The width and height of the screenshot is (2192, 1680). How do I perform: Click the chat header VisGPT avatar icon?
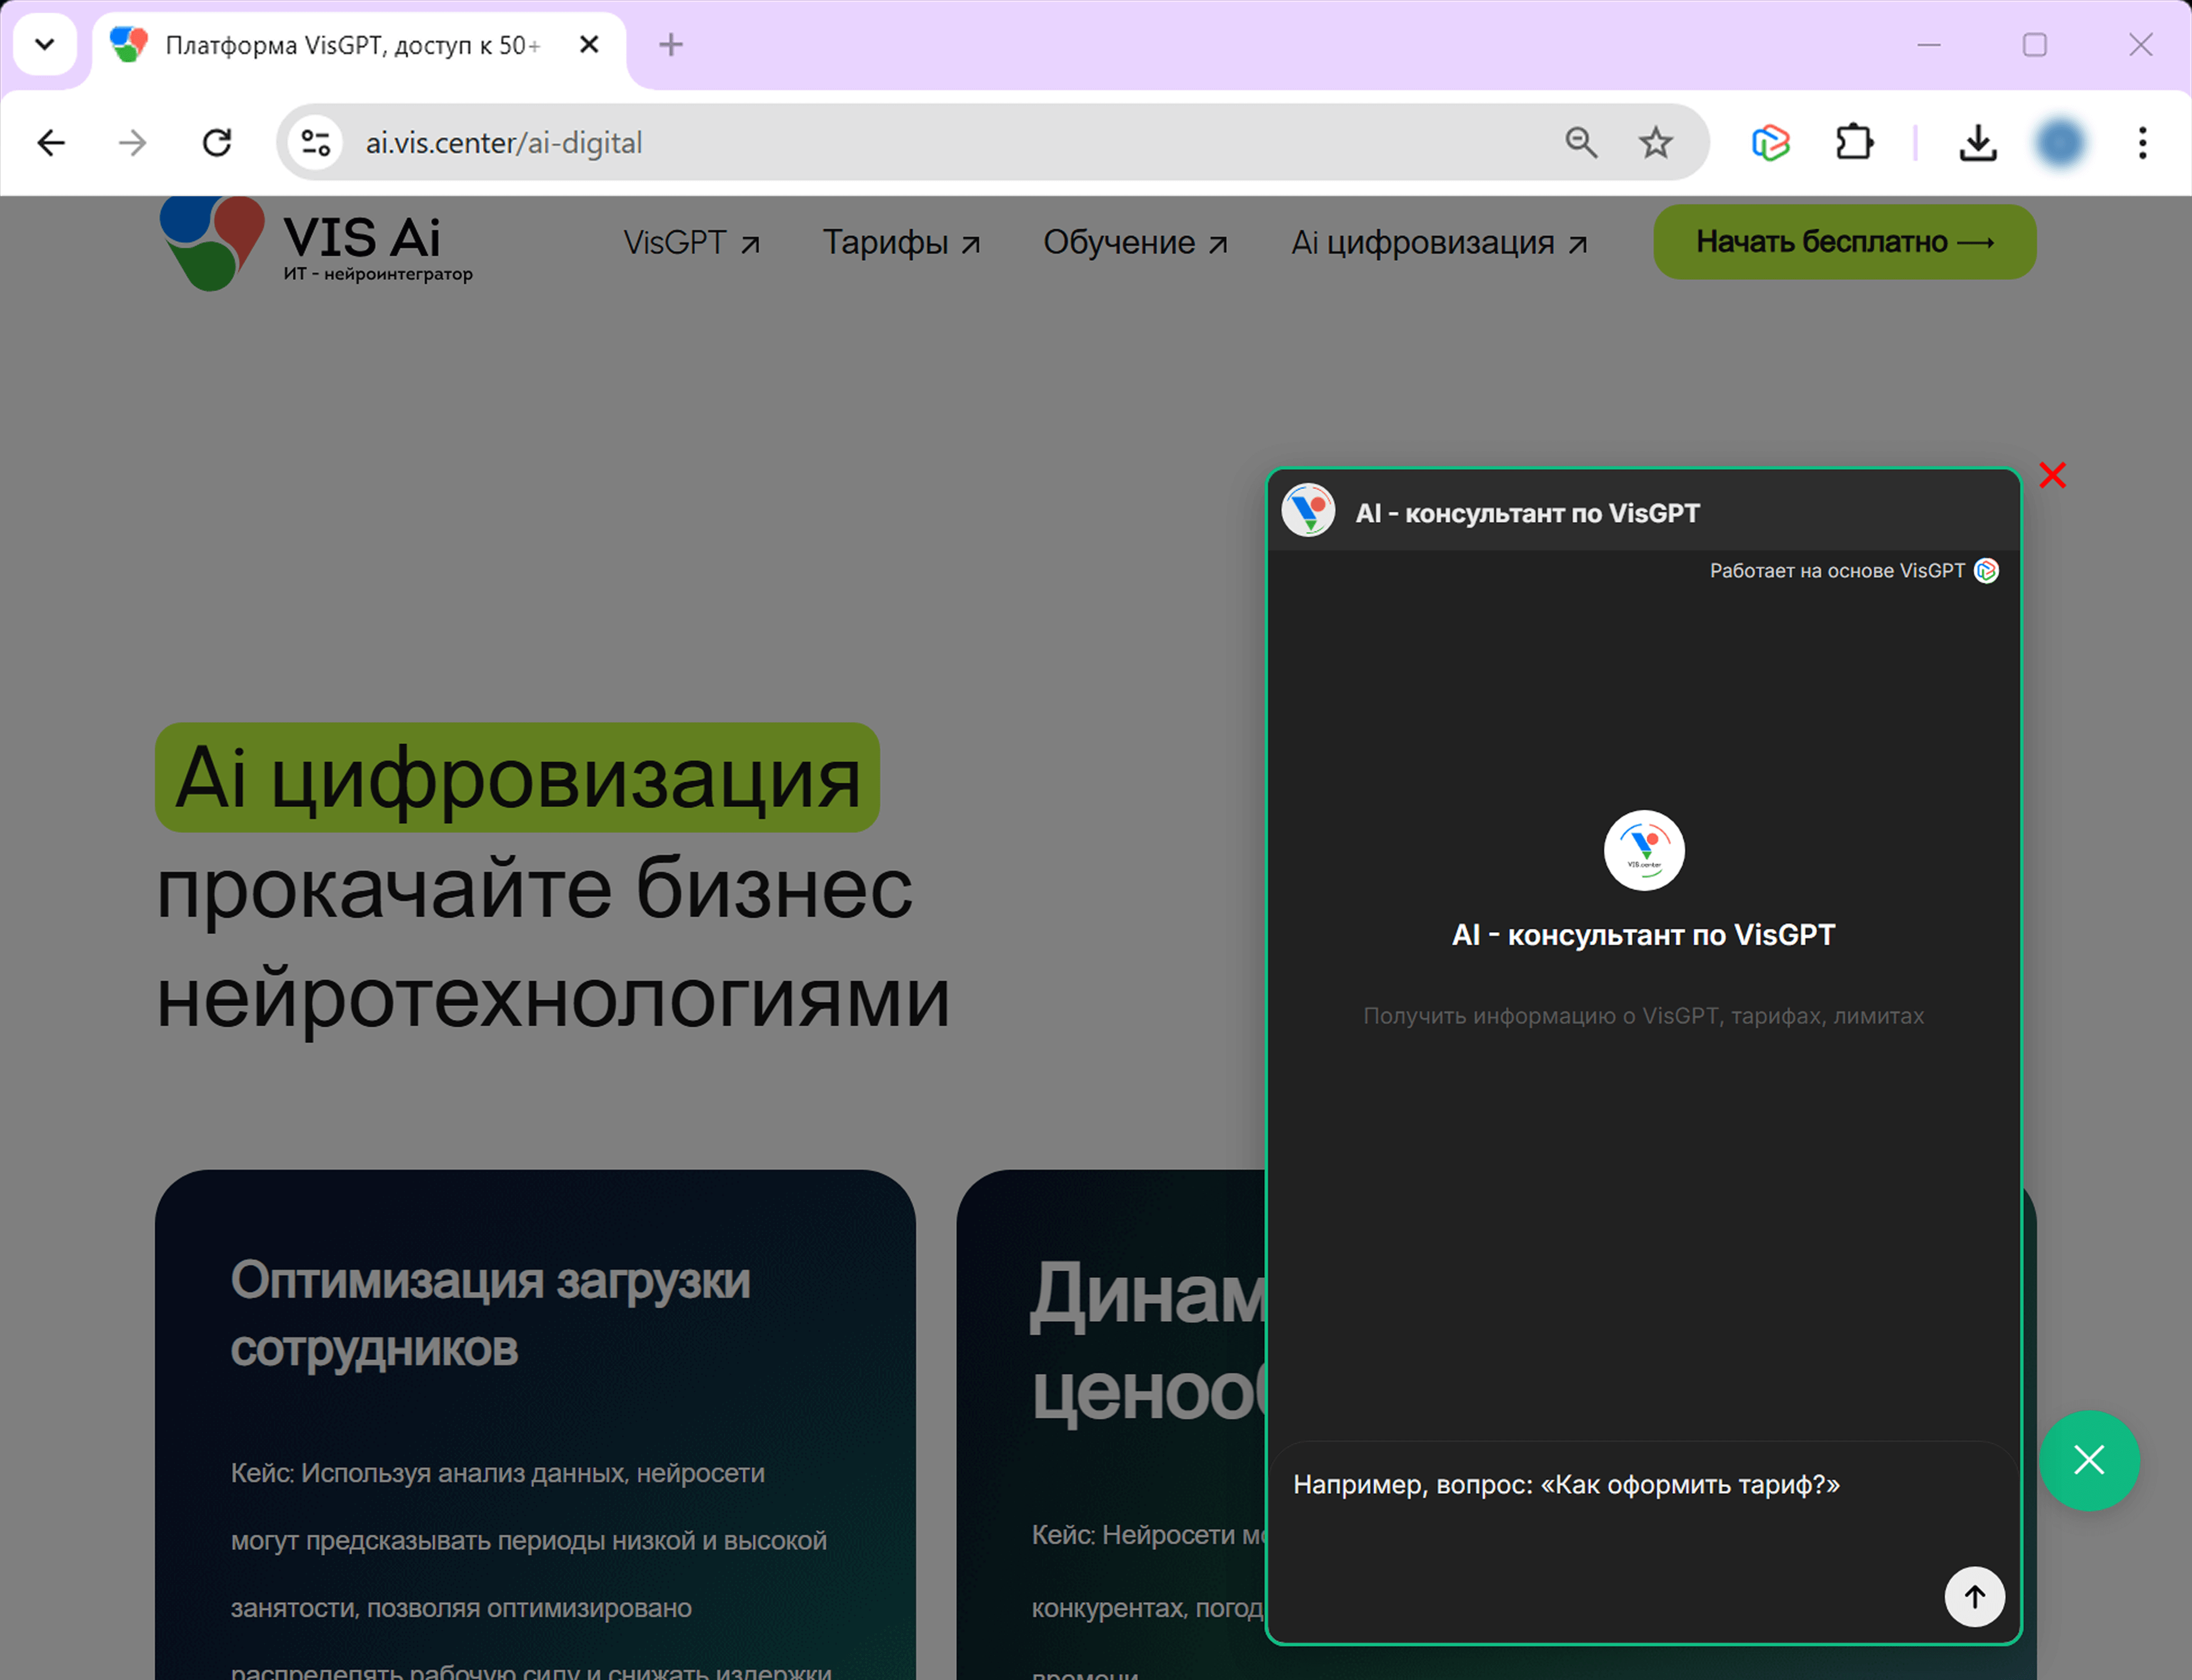[x=1308, y=511]
